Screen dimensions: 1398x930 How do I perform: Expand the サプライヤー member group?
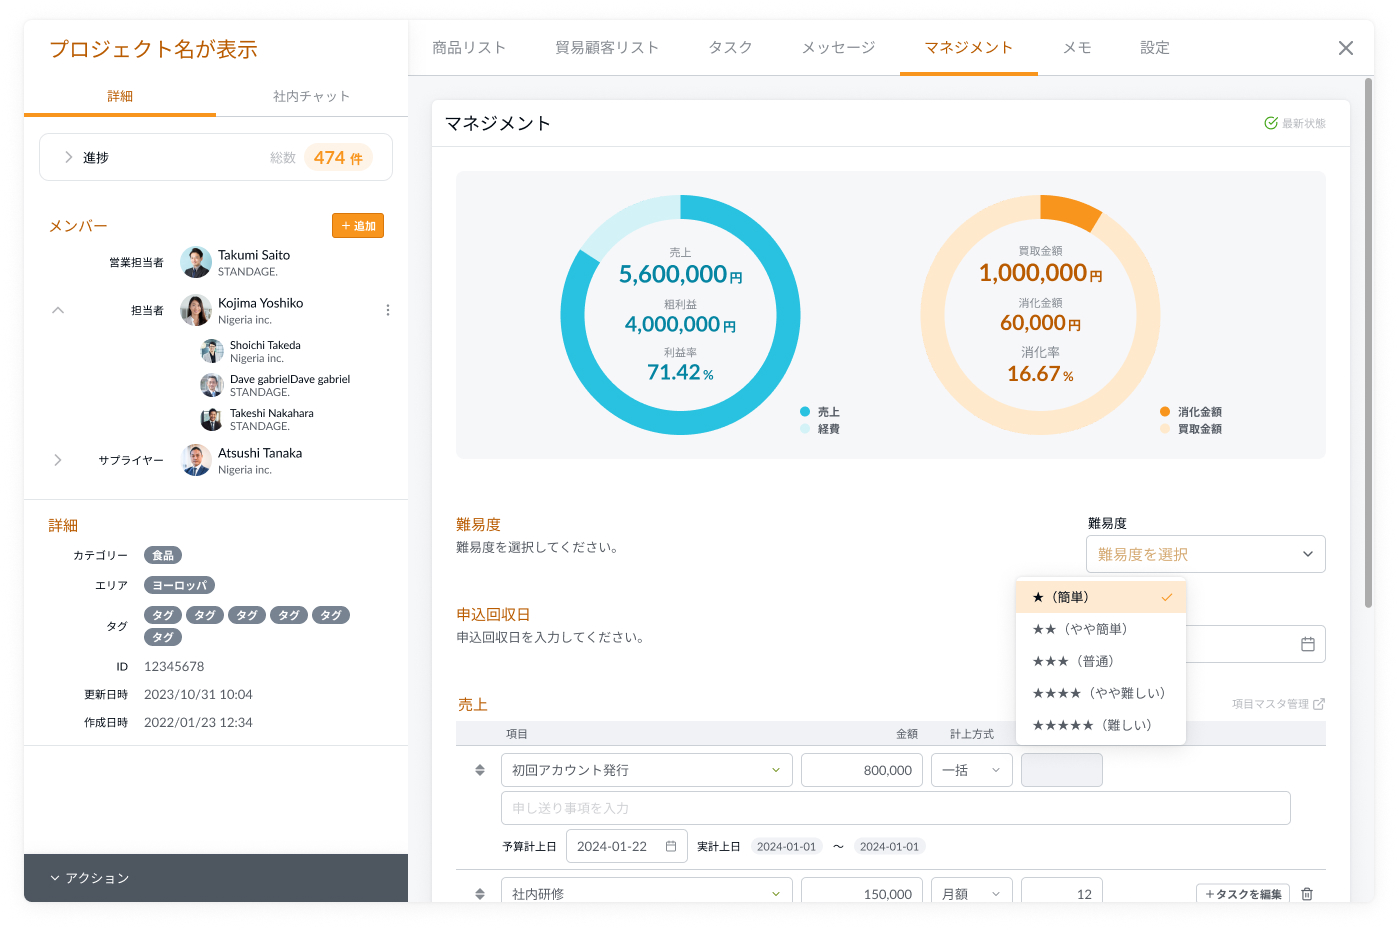[x=58, y=460]
